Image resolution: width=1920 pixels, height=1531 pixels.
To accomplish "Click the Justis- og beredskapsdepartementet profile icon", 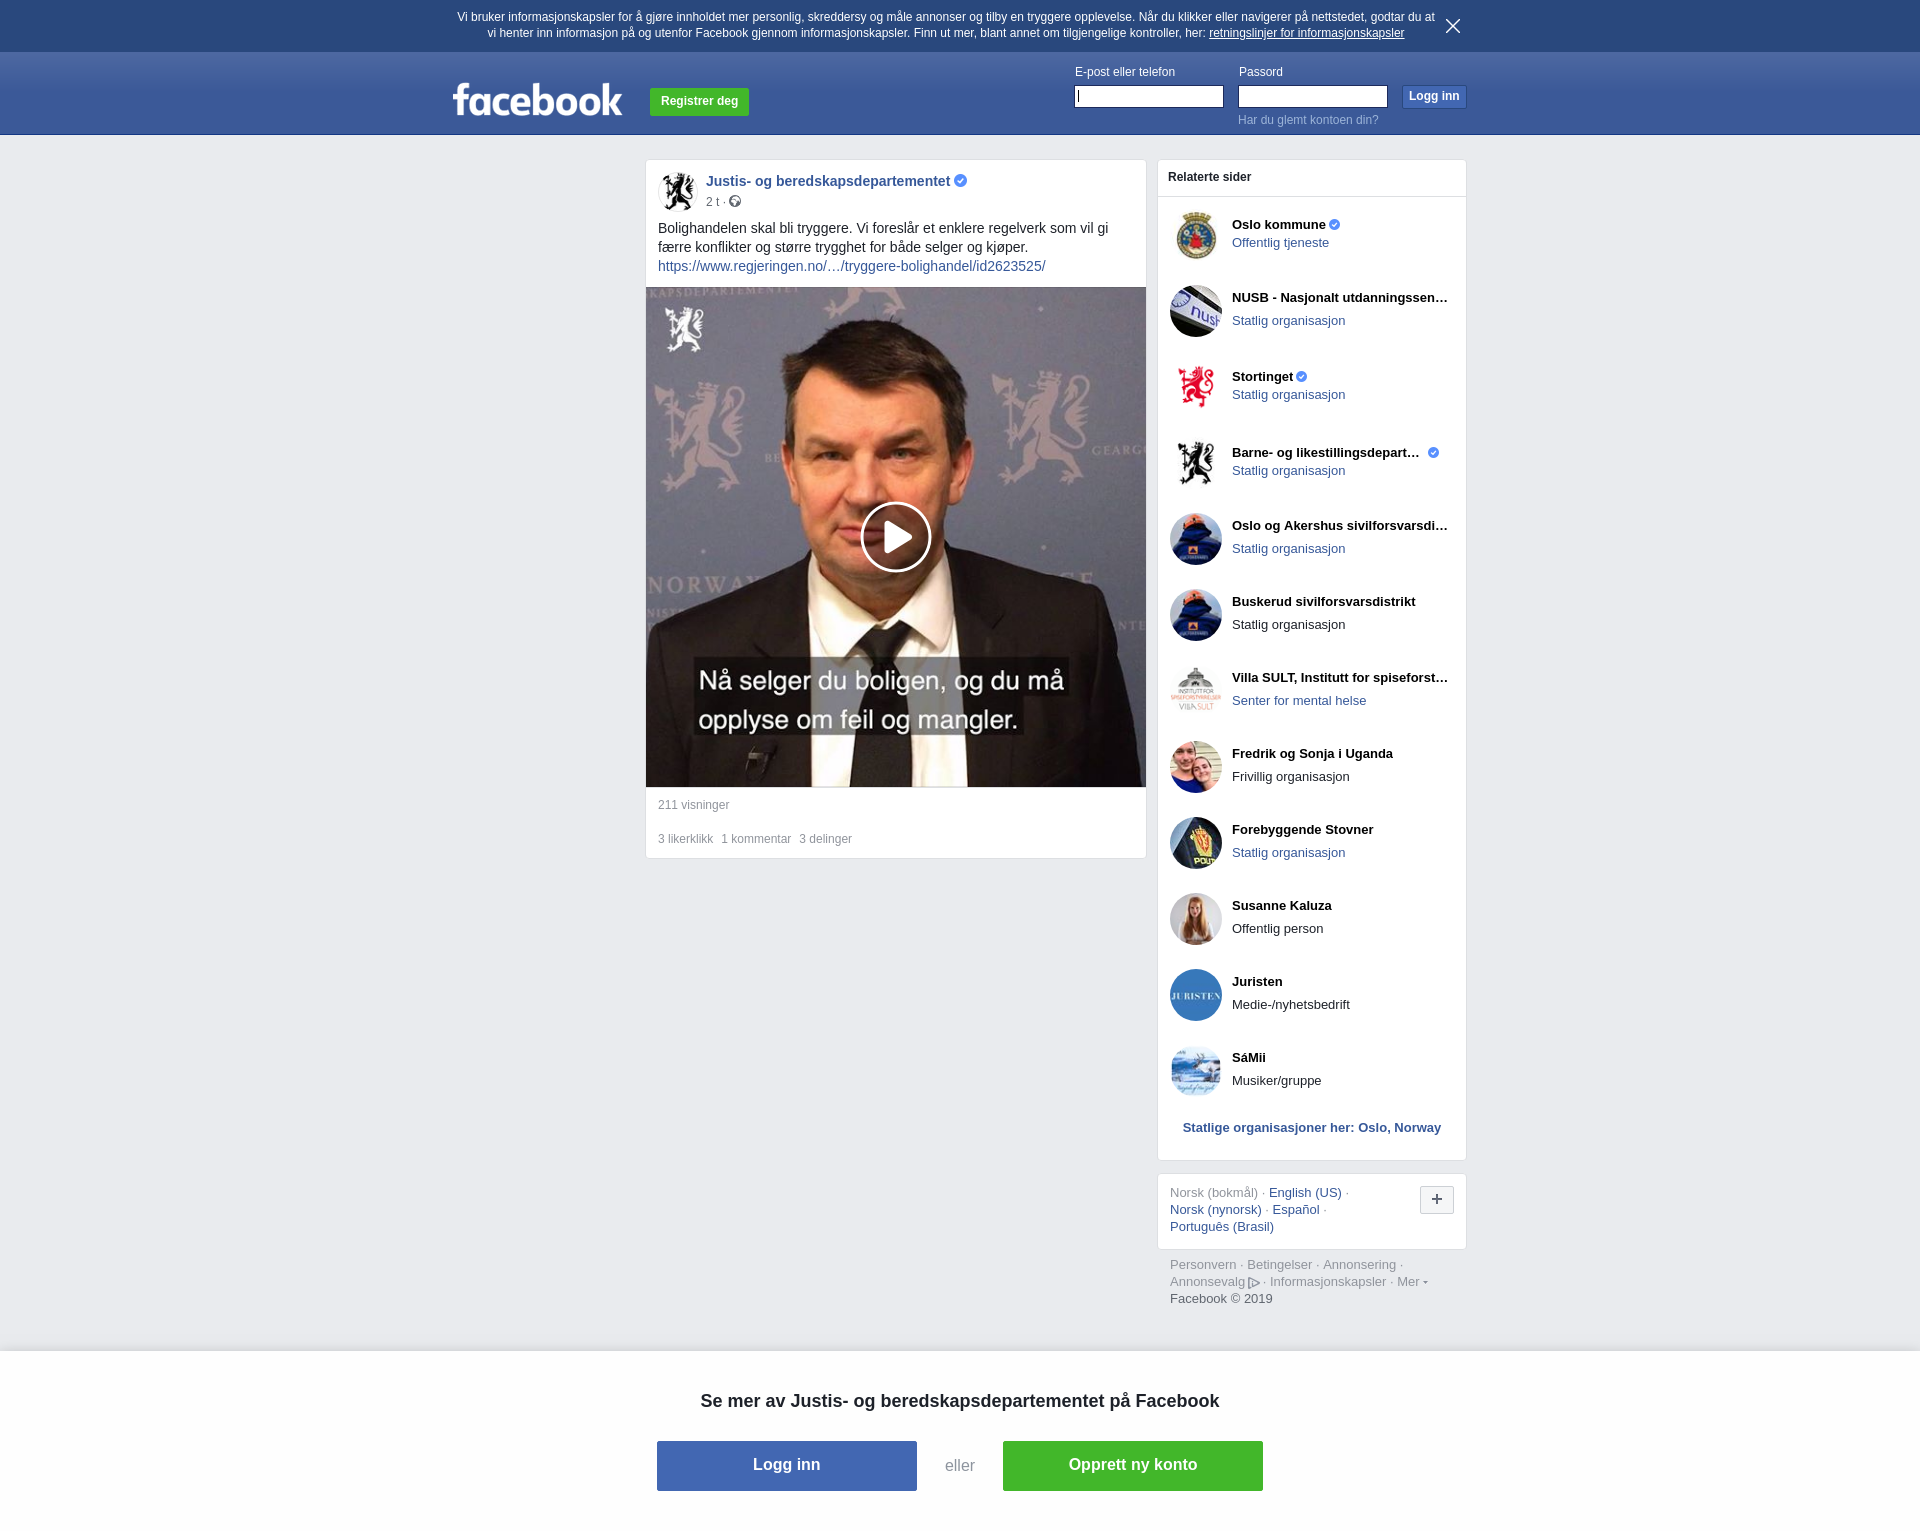I will tap(678, 191).
